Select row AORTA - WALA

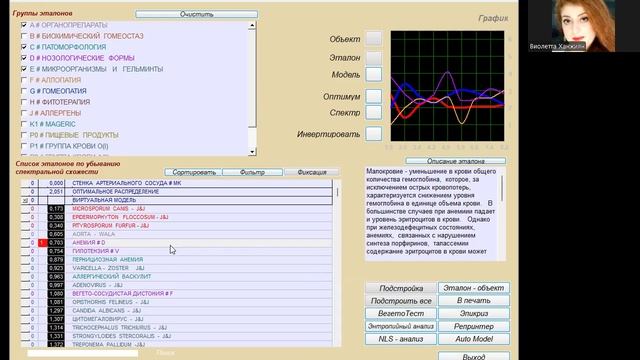click(x=177, y=234)
